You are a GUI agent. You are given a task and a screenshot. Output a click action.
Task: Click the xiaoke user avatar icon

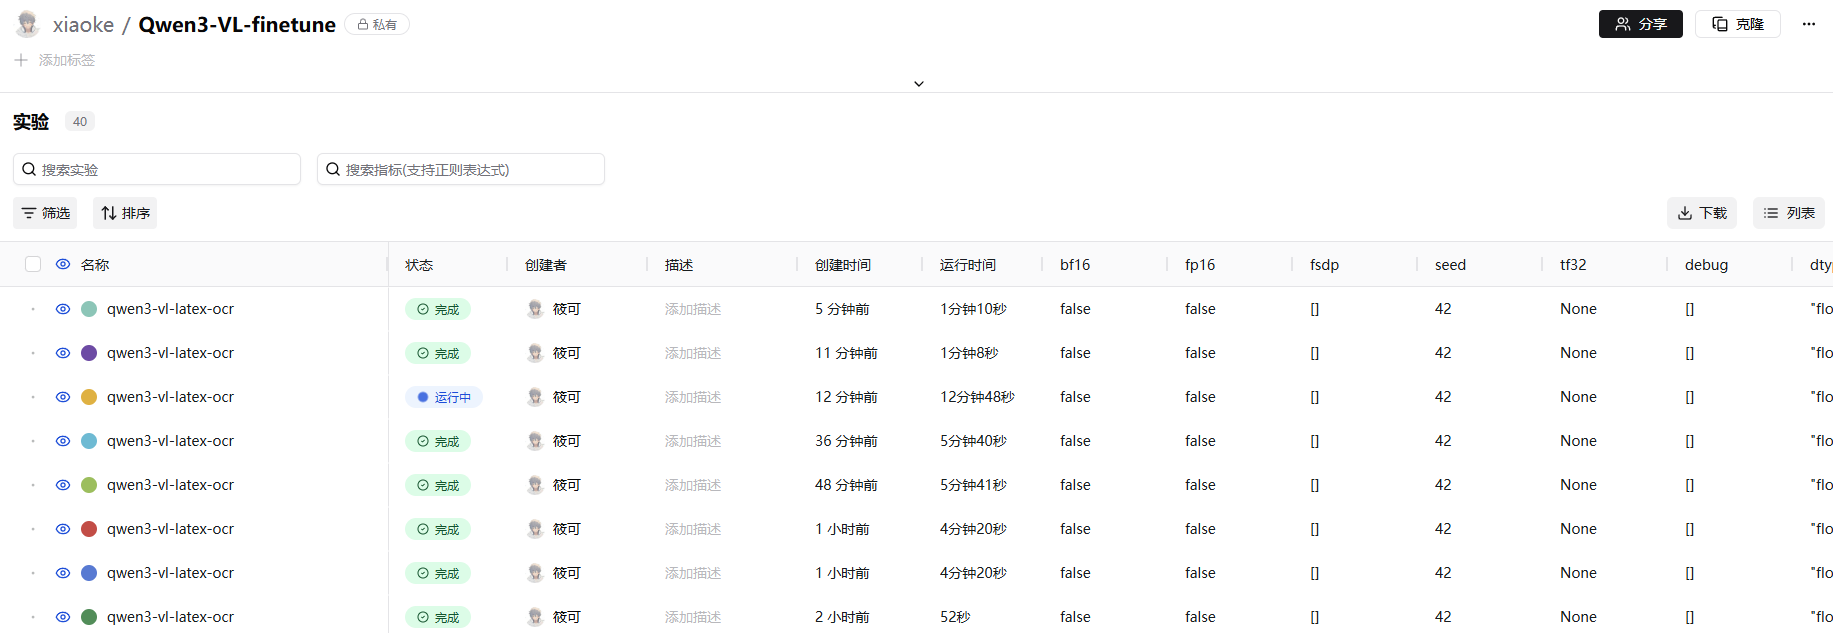click(28, 24)
